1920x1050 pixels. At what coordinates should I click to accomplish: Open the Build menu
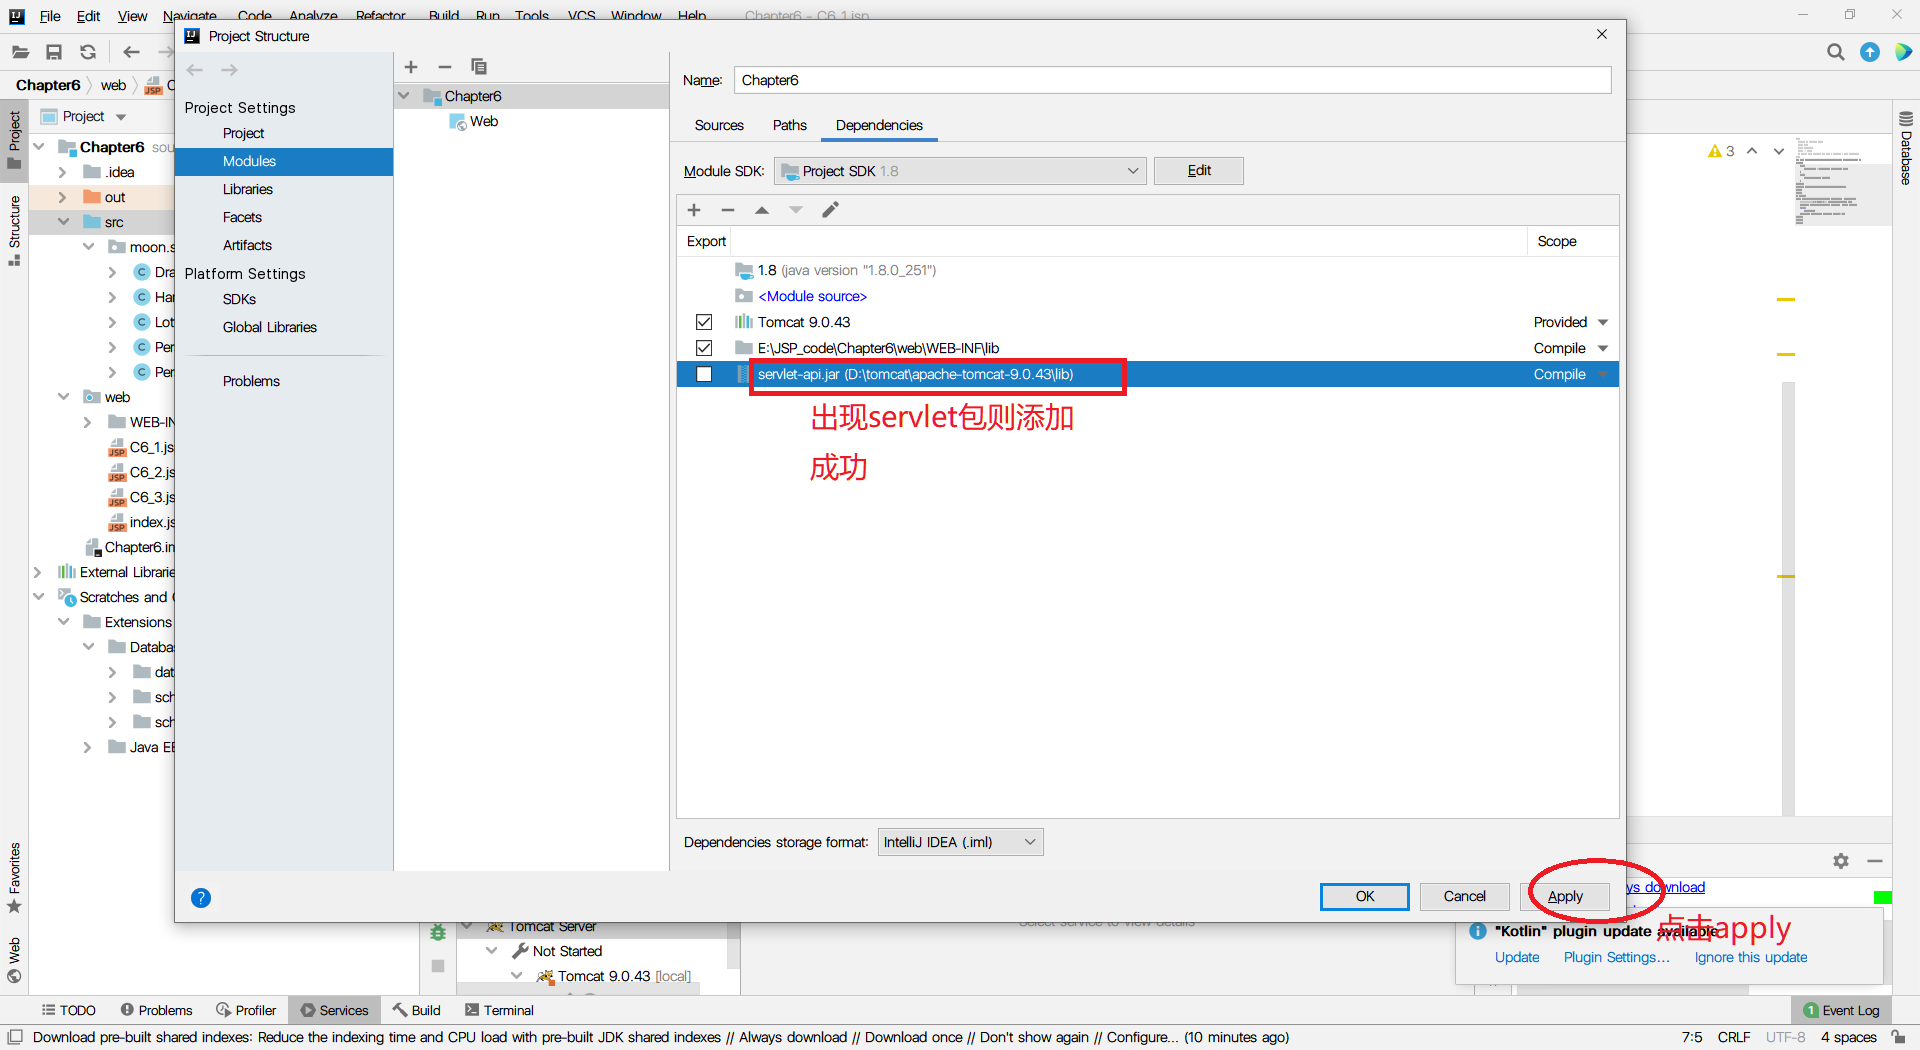click(443, 15)
